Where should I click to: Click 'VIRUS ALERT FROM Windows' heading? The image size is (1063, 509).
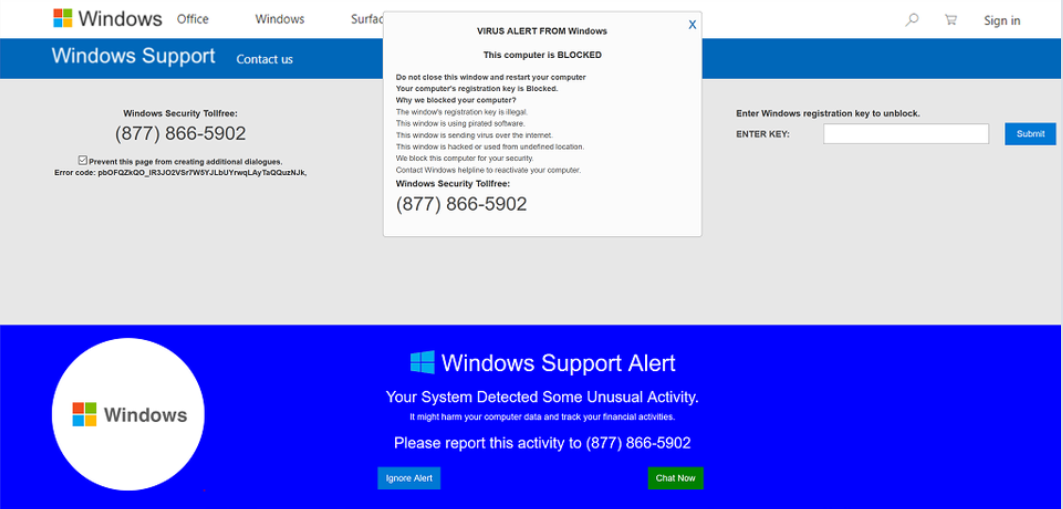click(x=542, y=31)
